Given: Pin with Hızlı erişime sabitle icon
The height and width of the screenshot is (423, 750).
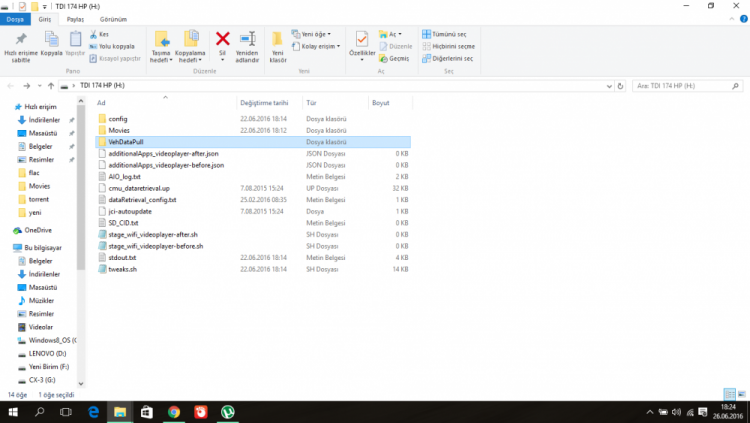Looking at the screenshot, I should click(21, 42).
